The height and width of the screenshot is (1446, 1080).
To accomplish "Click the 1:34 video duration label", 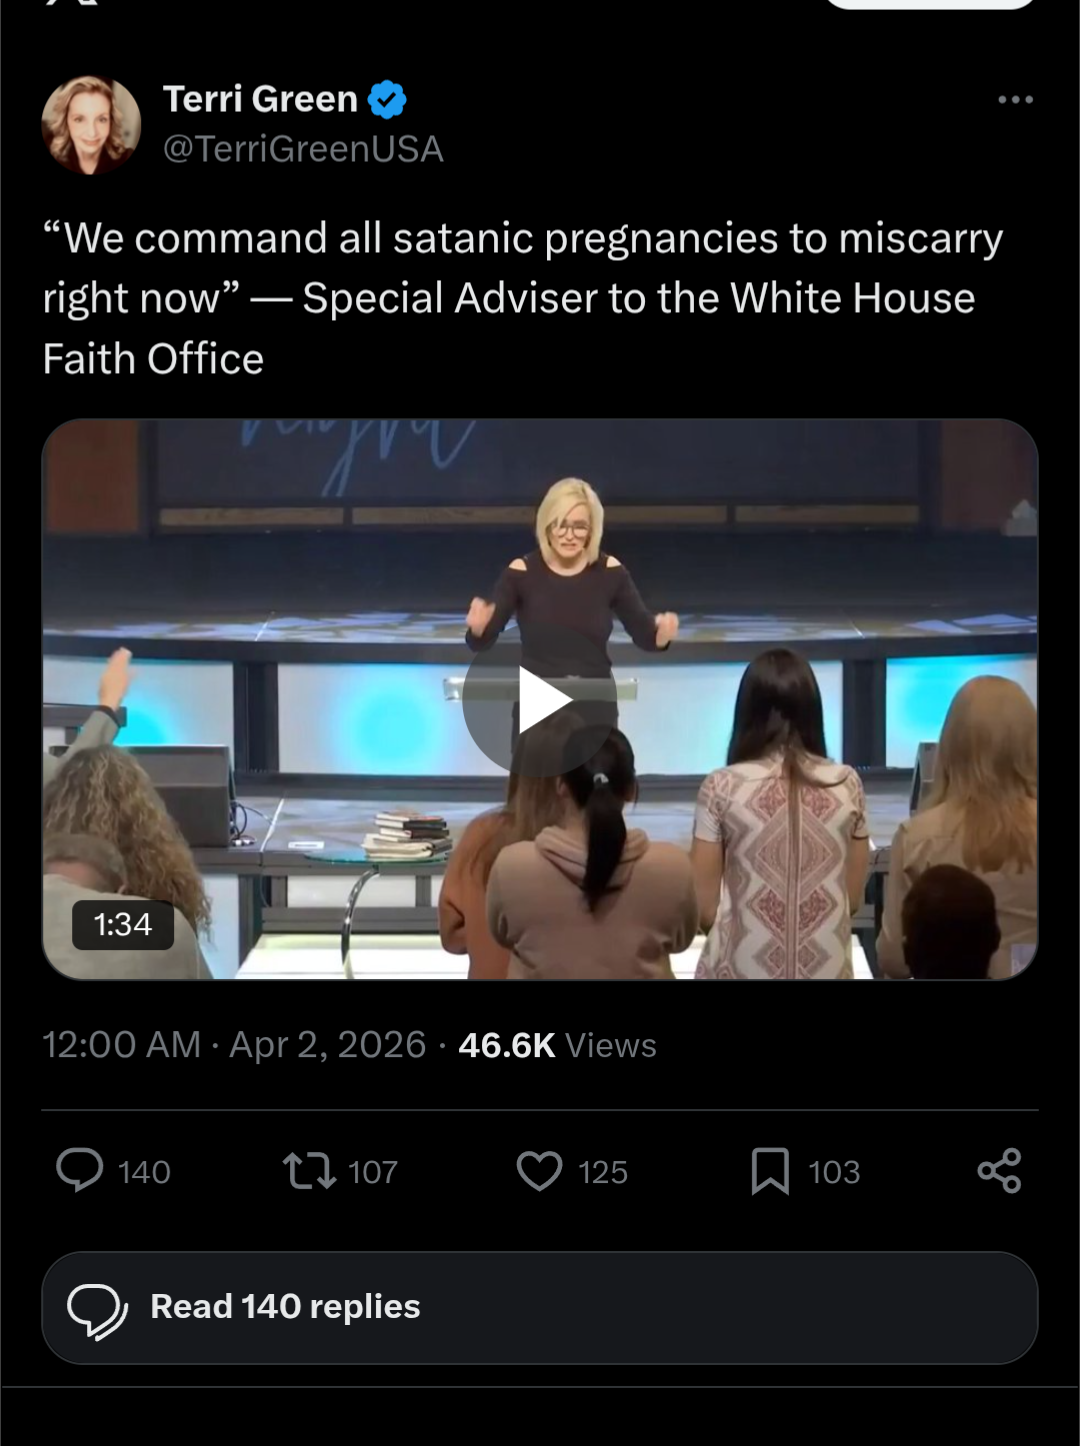I will coord(123,924).
